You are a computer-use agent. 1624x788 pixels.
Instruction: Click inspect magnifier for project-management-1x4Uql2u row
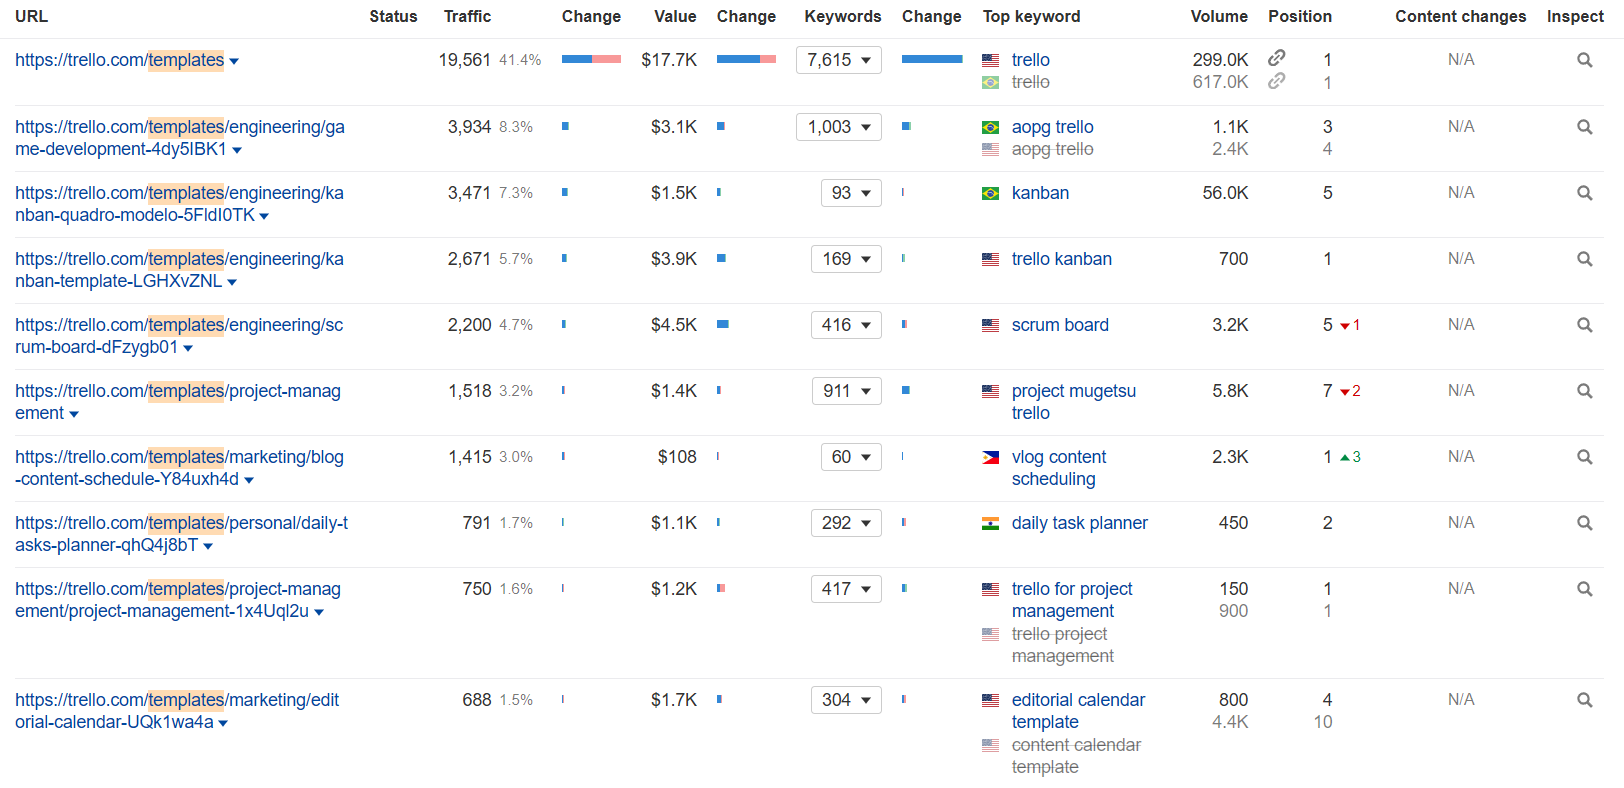pos(1584,589)
